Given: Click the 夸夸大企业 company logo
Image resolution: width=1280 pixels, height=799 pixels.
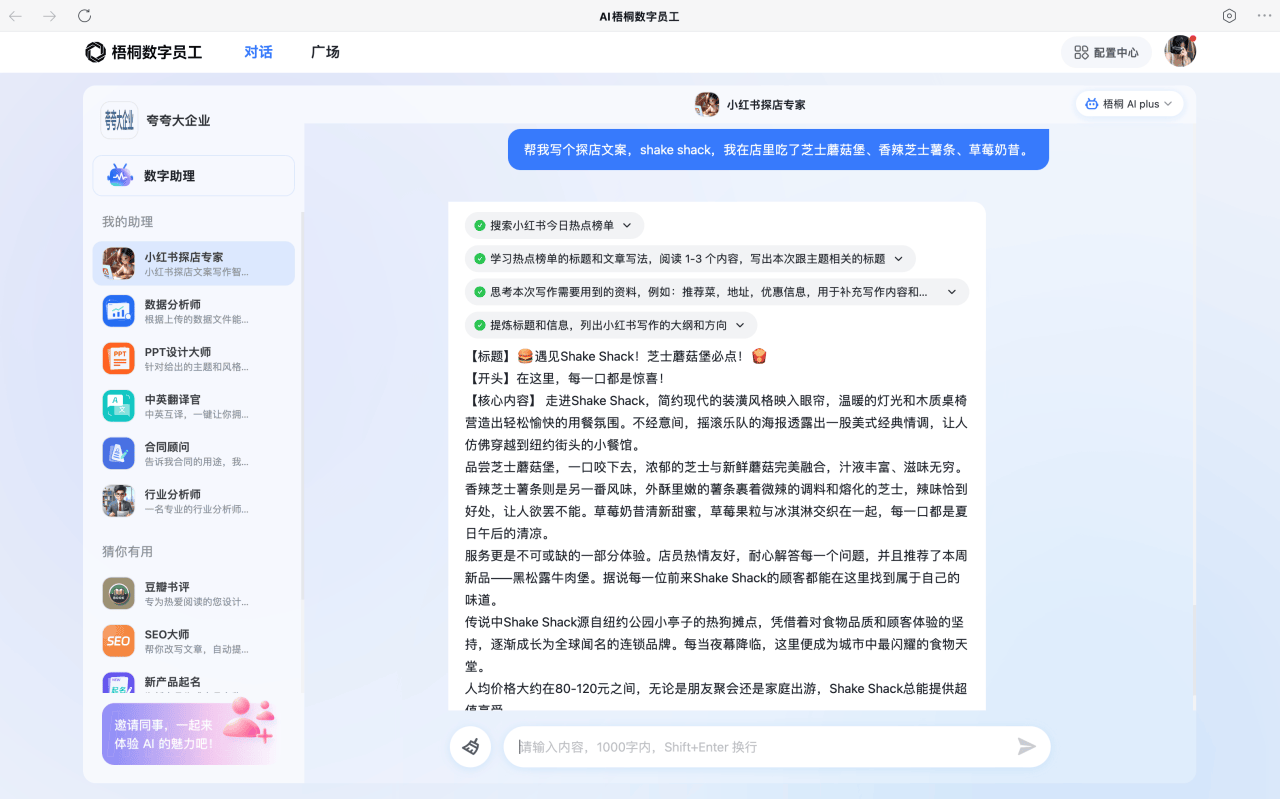Looking at the screenshot, I should point(119,120).
